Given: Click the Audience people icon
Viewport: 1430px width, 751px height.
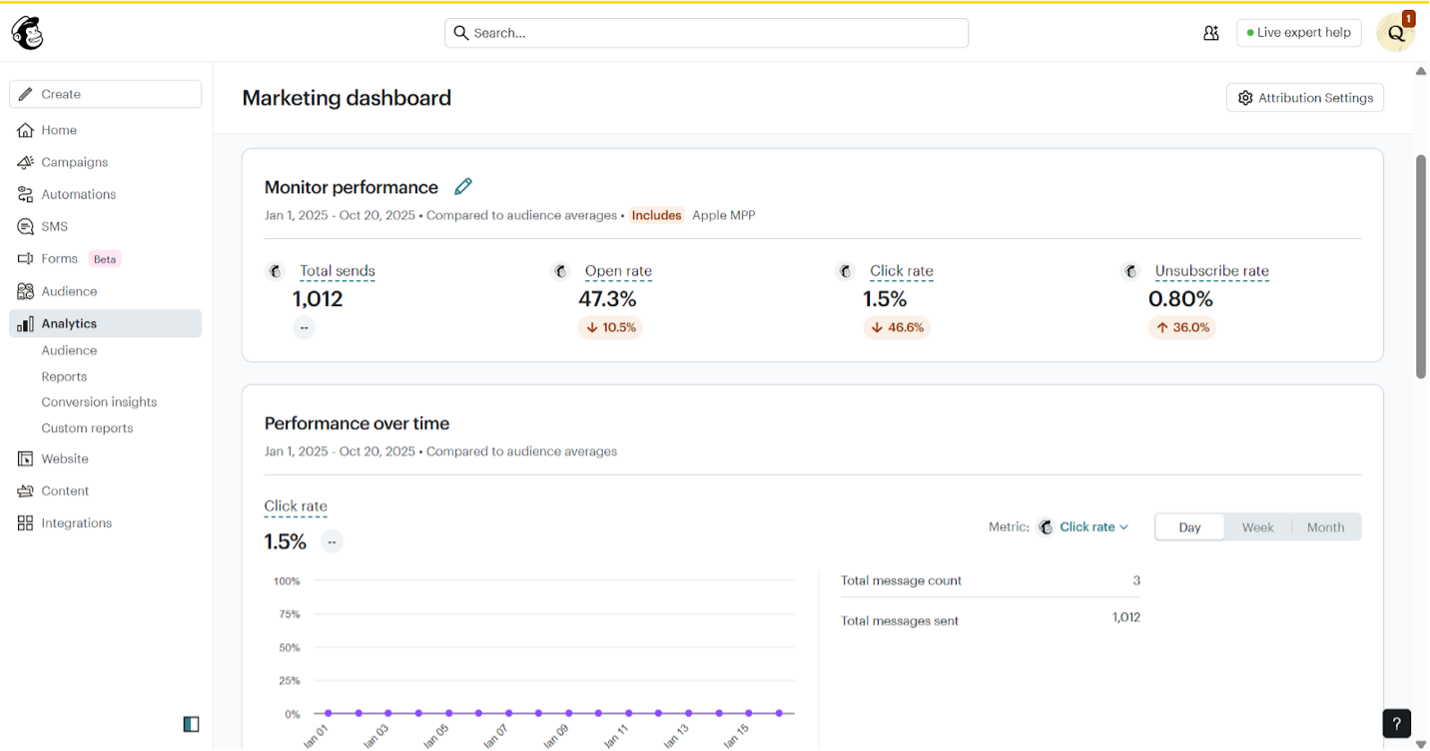Looking at the screenshot, I should (25, 291).
